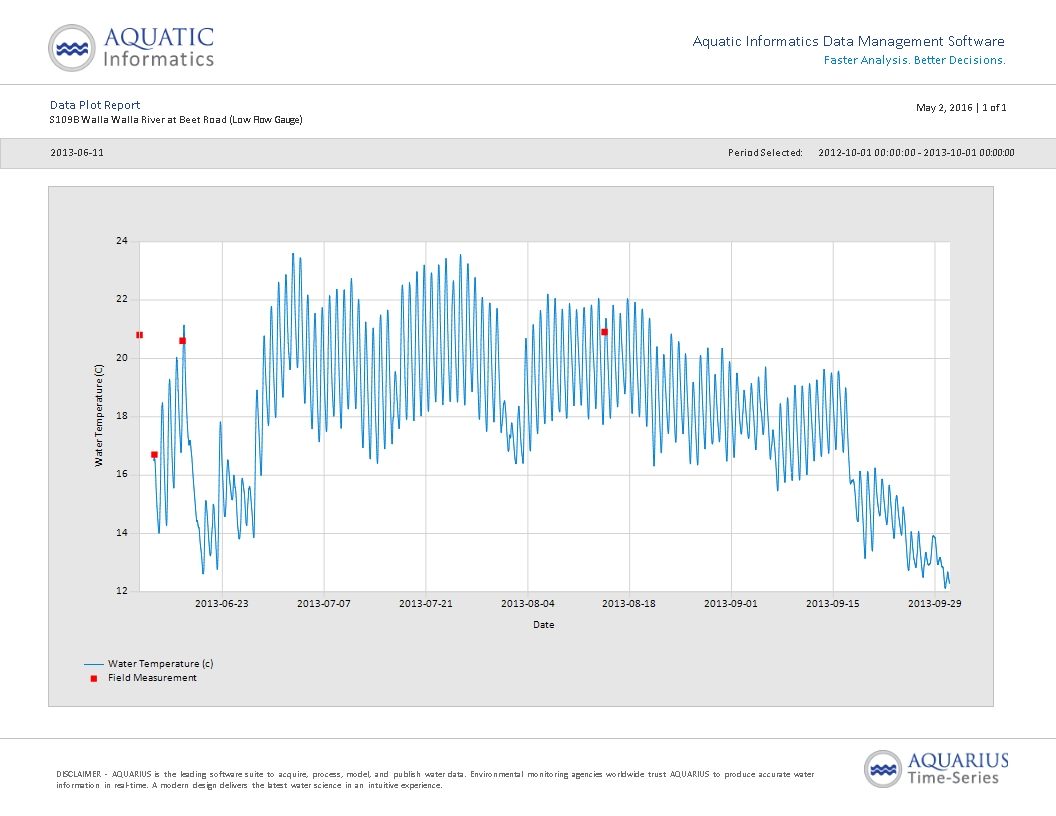The image size is (1056, 816).
Task: Click x-axis label '2013-08-18'
Action: (629, 603)
